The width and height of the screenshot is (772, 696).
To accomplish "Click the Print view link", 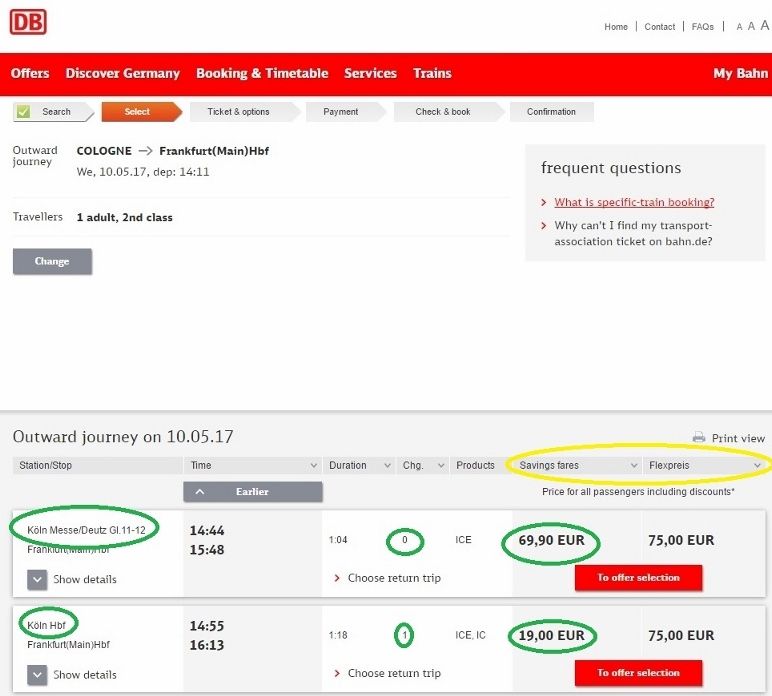I will point(738,438).
